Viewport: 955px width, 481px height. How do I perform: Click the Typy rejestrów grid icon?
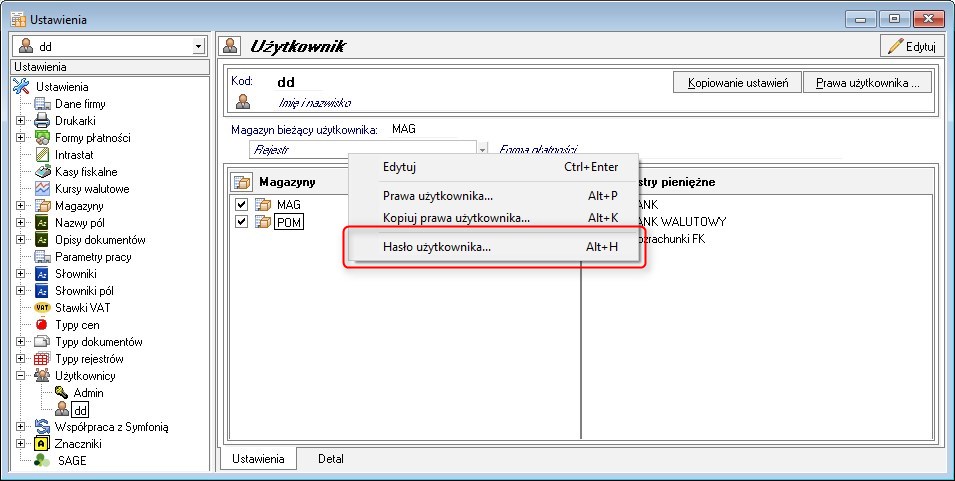click(x=42, y=359)
